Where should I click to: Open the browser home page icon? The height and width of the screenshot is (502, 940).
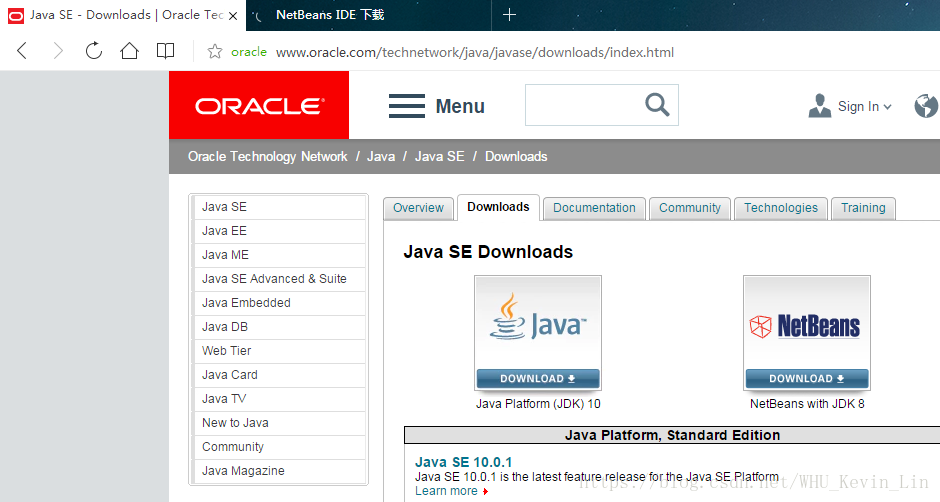coord(129,51)
